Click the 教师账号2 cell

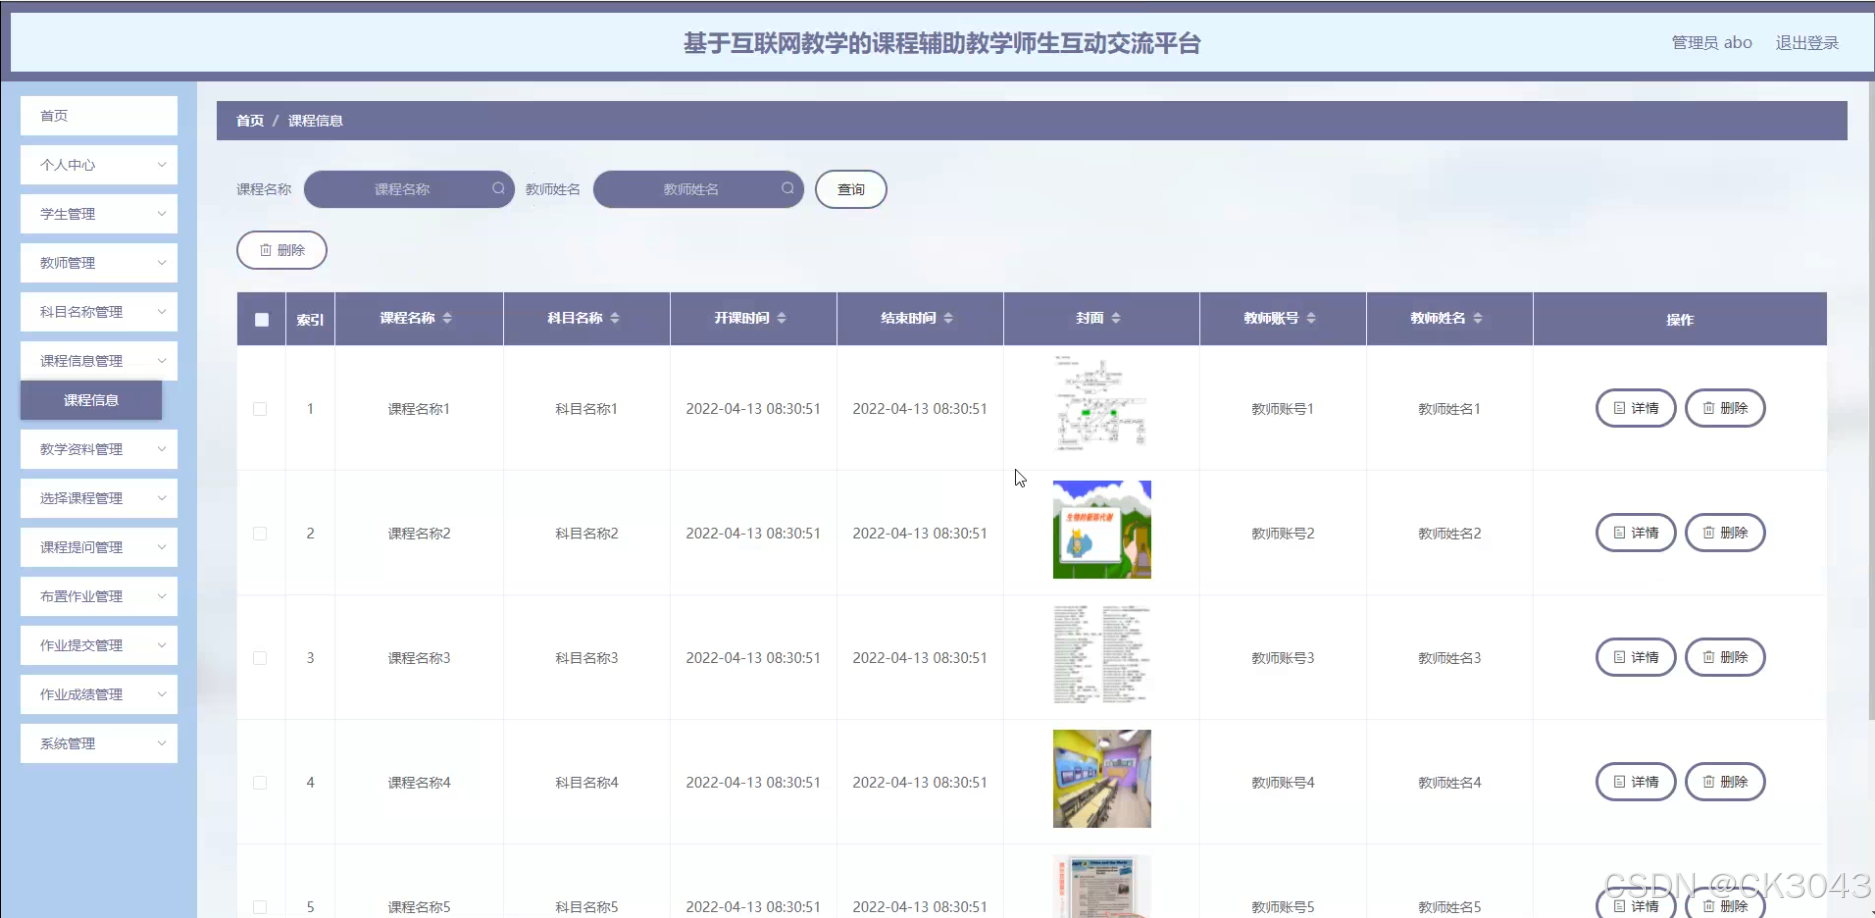point(1283,533)
